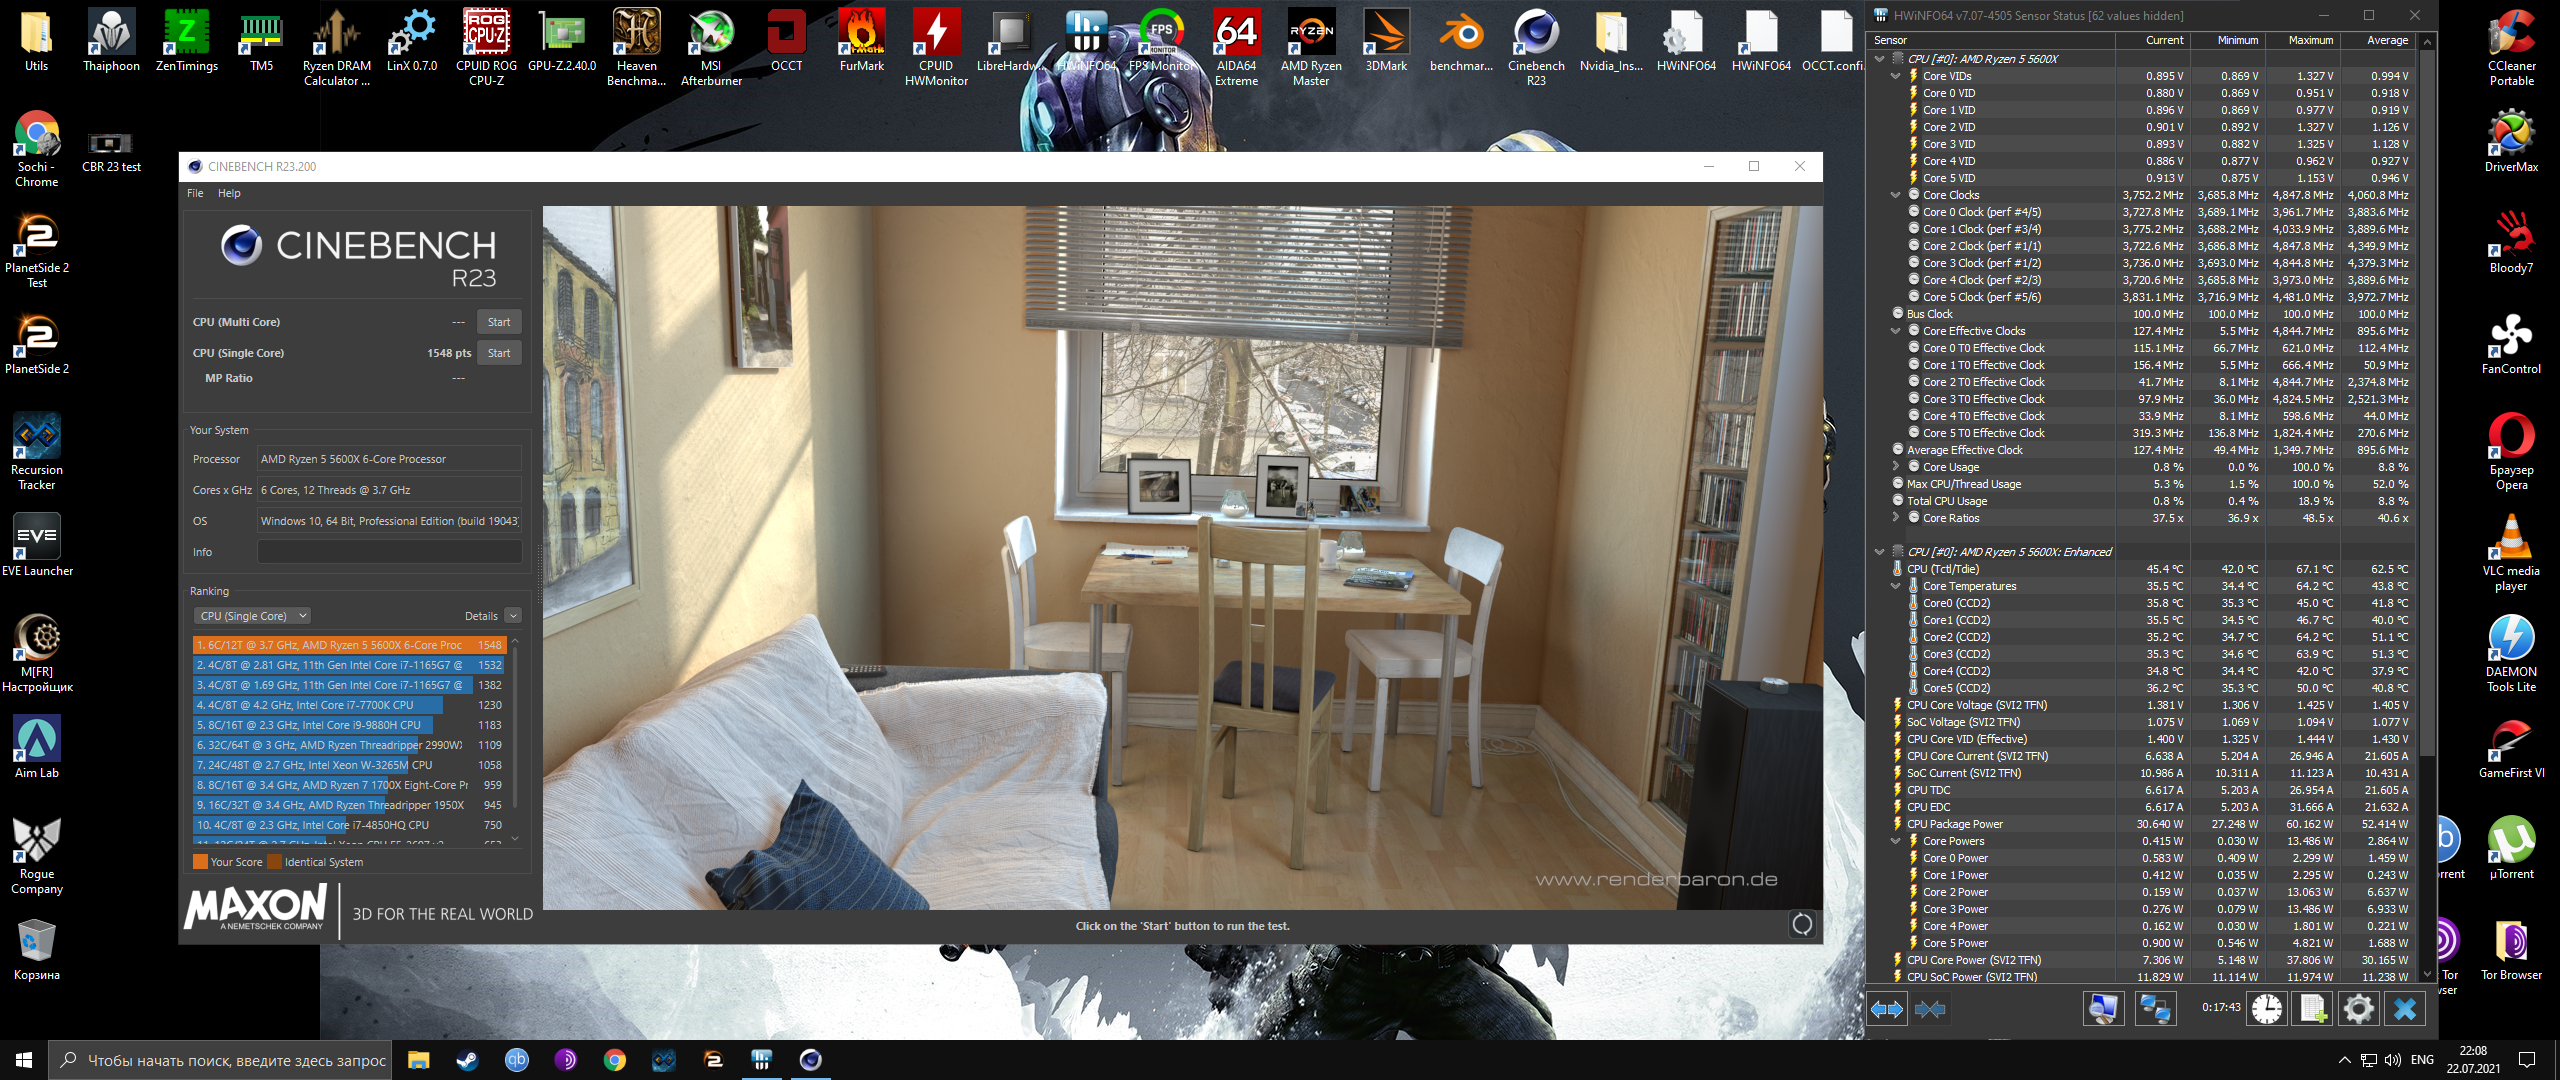This screenshot has height=1080, width=2560.
Task: Open CPU (Single Core) ranking dropdown
Action: (x=252, y=616)
